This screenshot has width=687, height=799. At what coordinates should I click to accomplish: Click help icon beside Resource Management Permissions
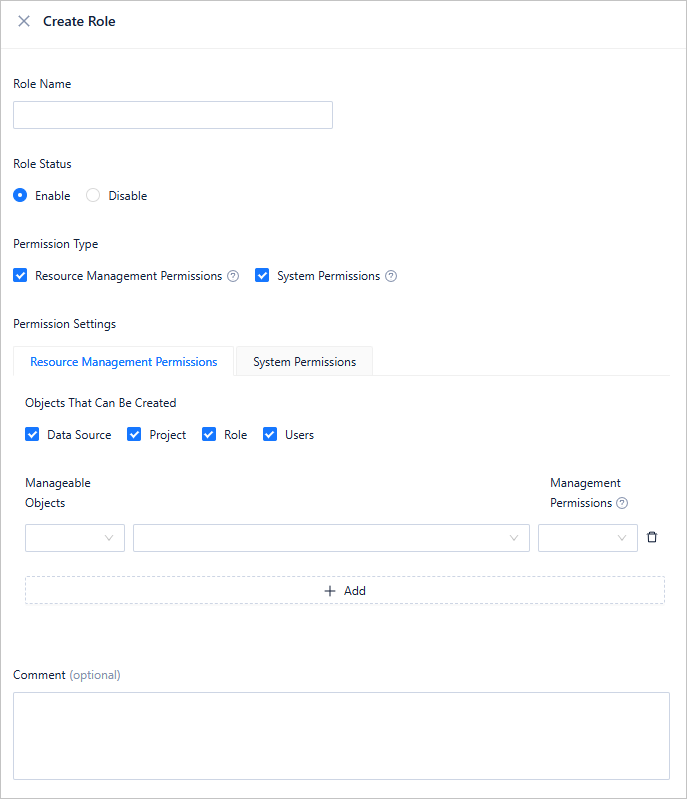pos(233,276)
